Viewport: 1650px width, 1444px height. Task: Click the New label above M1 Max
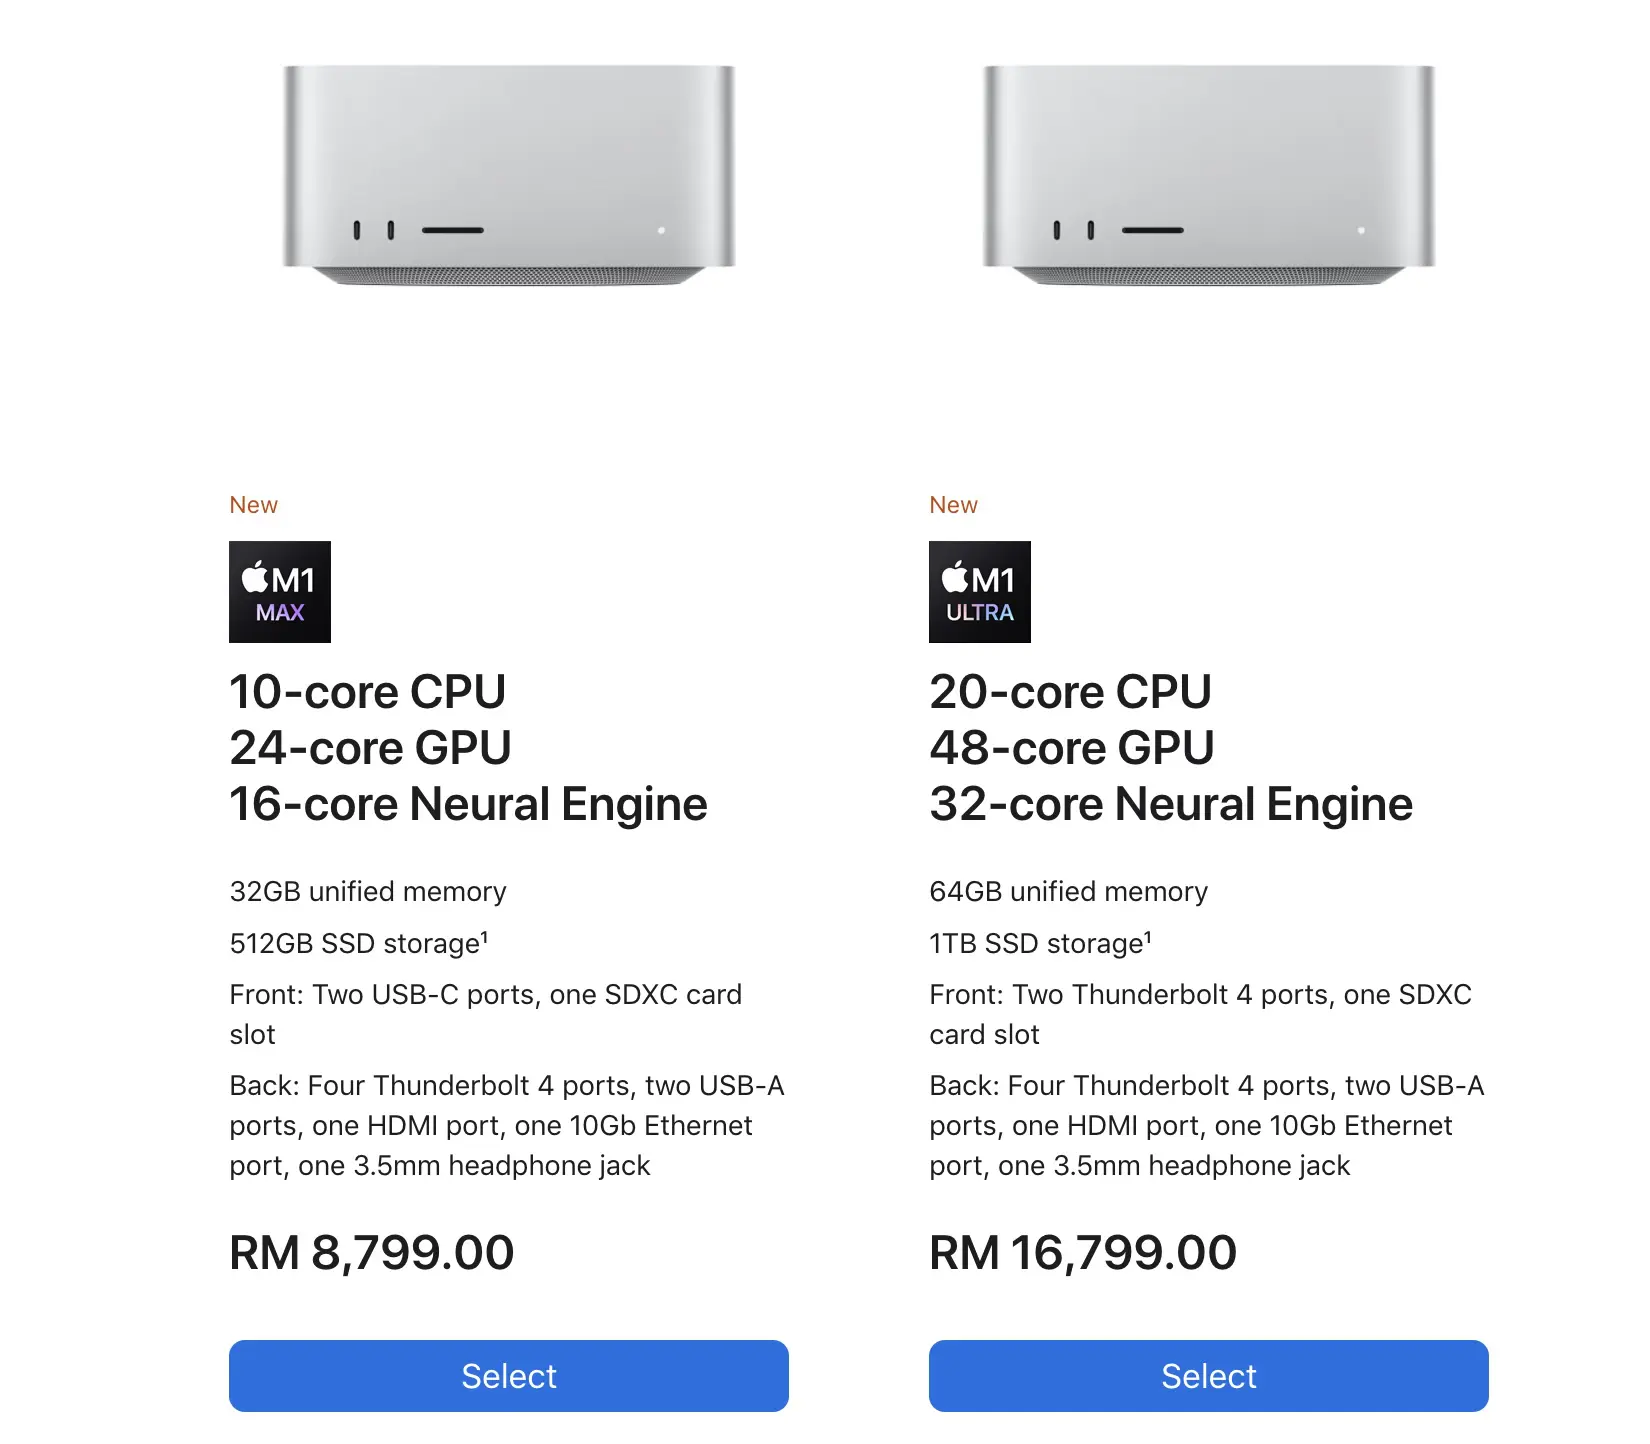click(x=254, y=505)
